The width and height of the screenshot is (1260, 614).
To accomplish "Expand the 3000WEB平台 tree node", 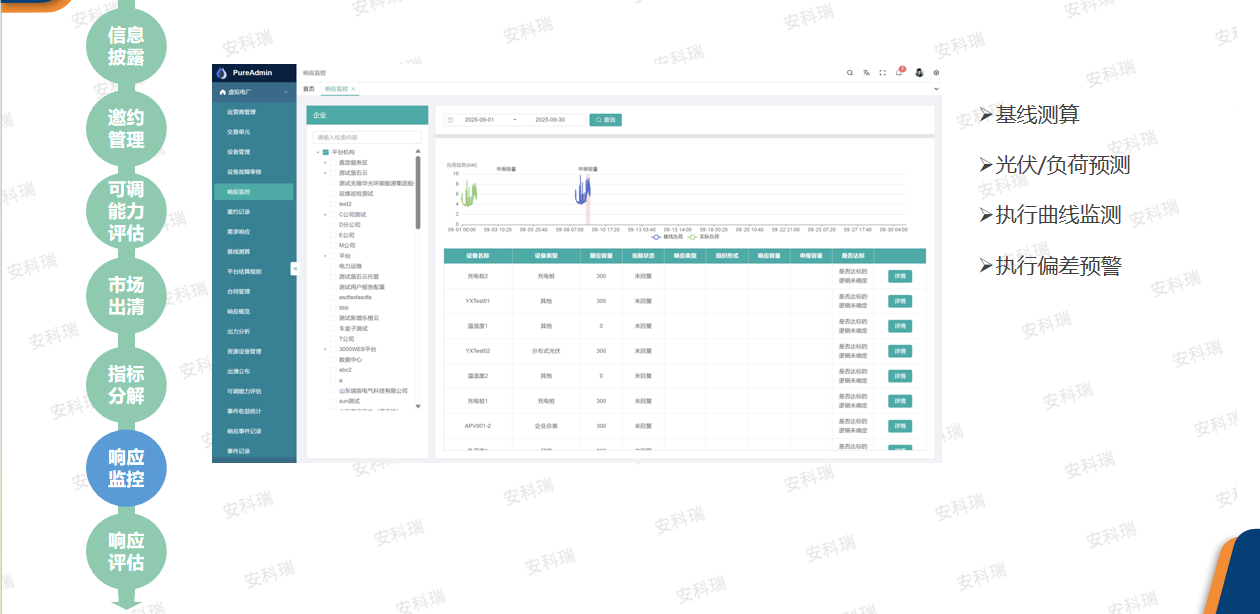I will pos(325,349).
